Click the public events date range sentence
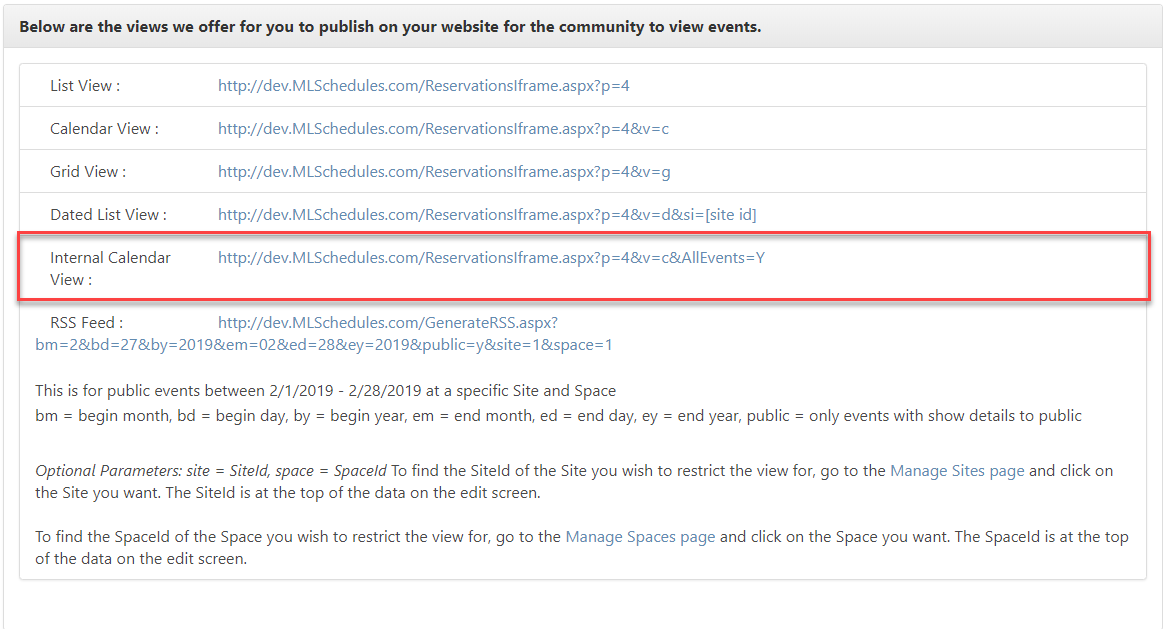The image size is (1163, 629). [x=326, y=391]
